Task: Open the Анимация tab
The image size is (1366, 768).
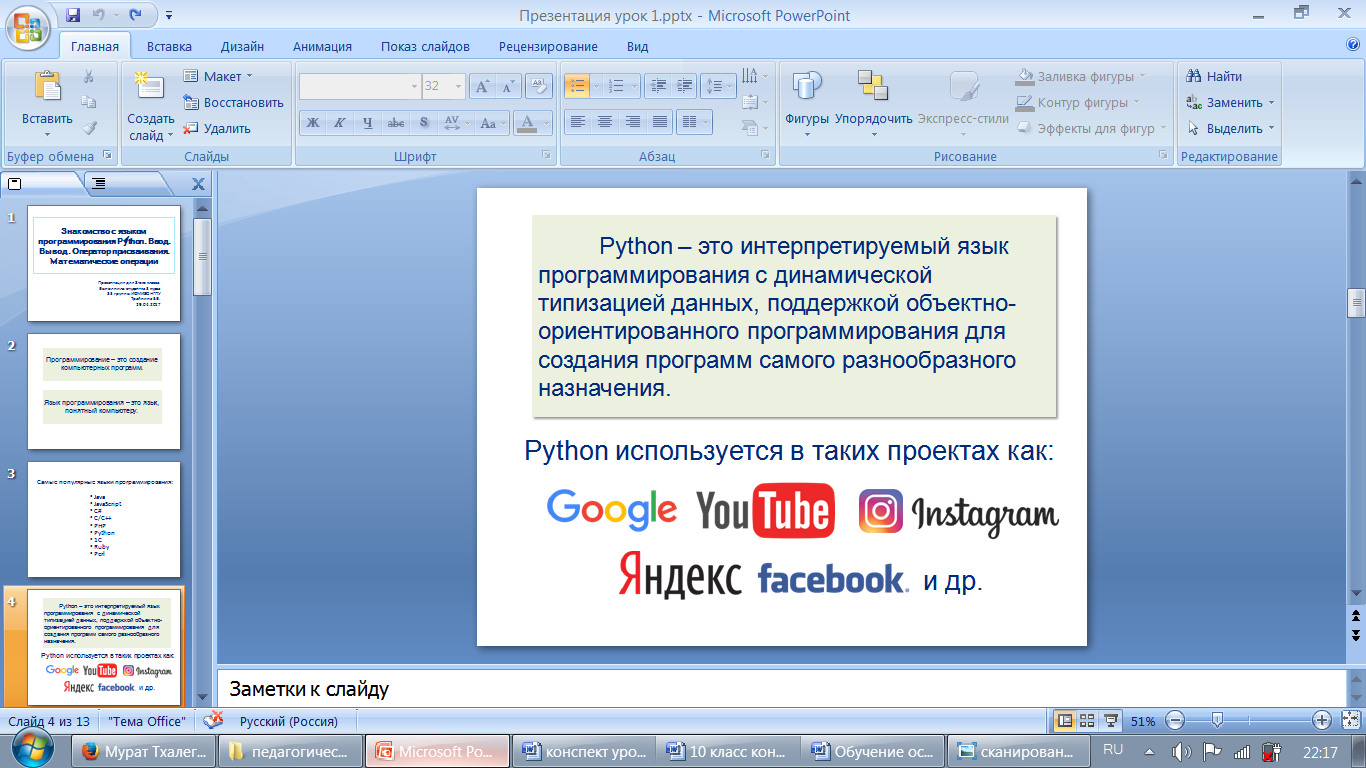Action: [x=322, y=46]
